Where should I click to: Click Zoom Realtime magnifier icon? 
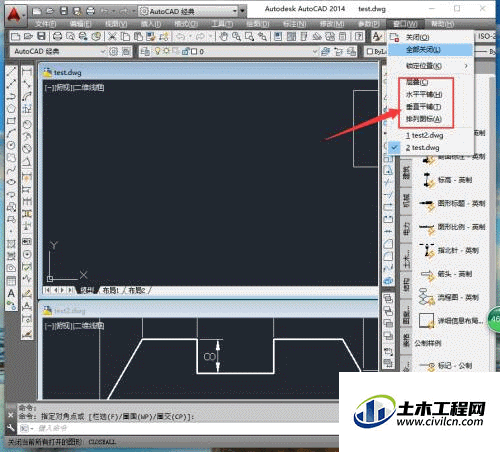[236, 36]
